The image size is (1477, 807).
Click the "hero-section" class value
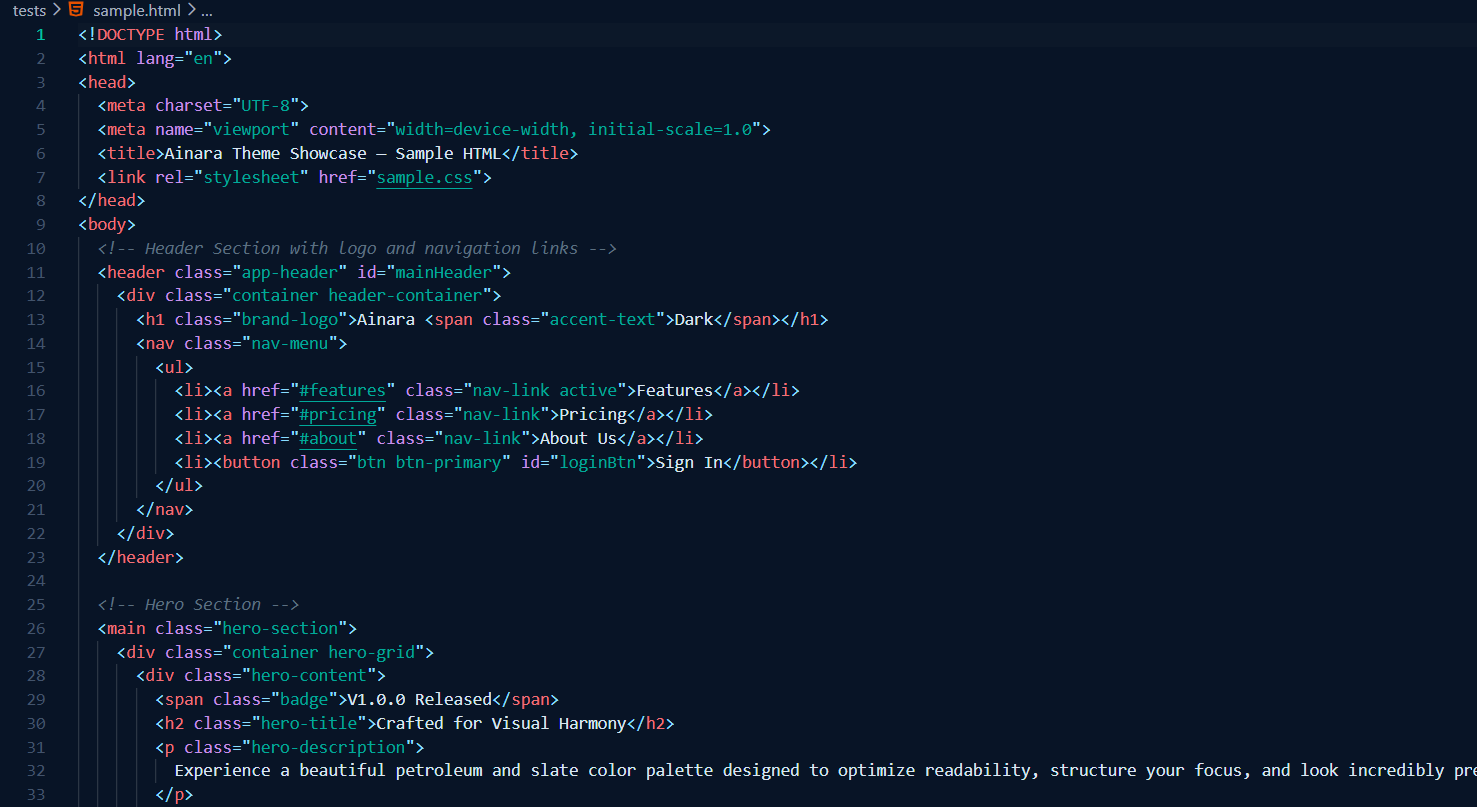point(280,628)
